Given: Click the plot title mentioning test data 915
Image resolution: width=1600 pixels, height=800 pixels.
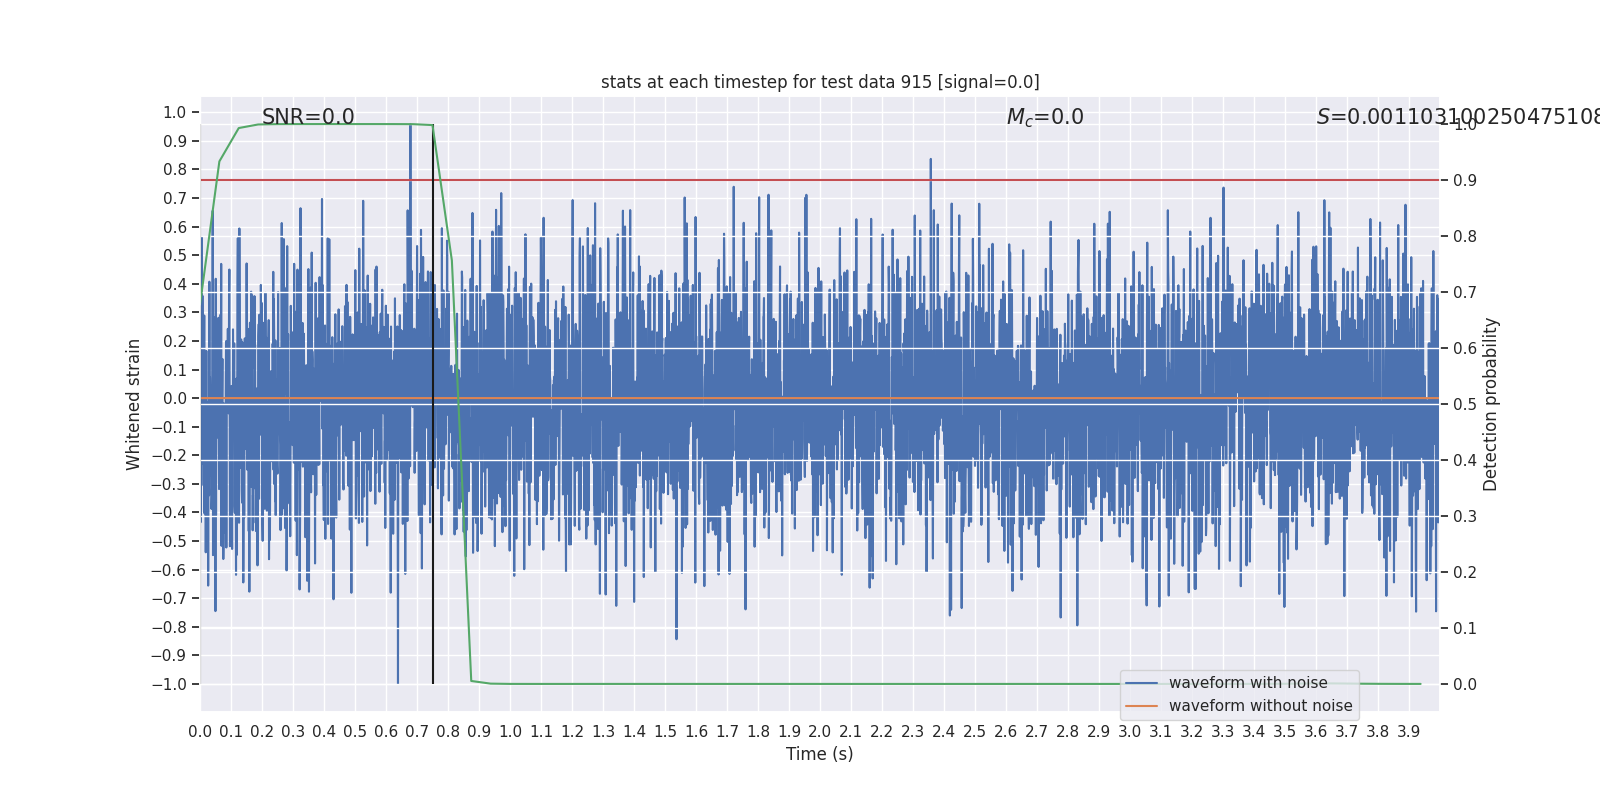Looking at the screenshot, I should point(820,82).
